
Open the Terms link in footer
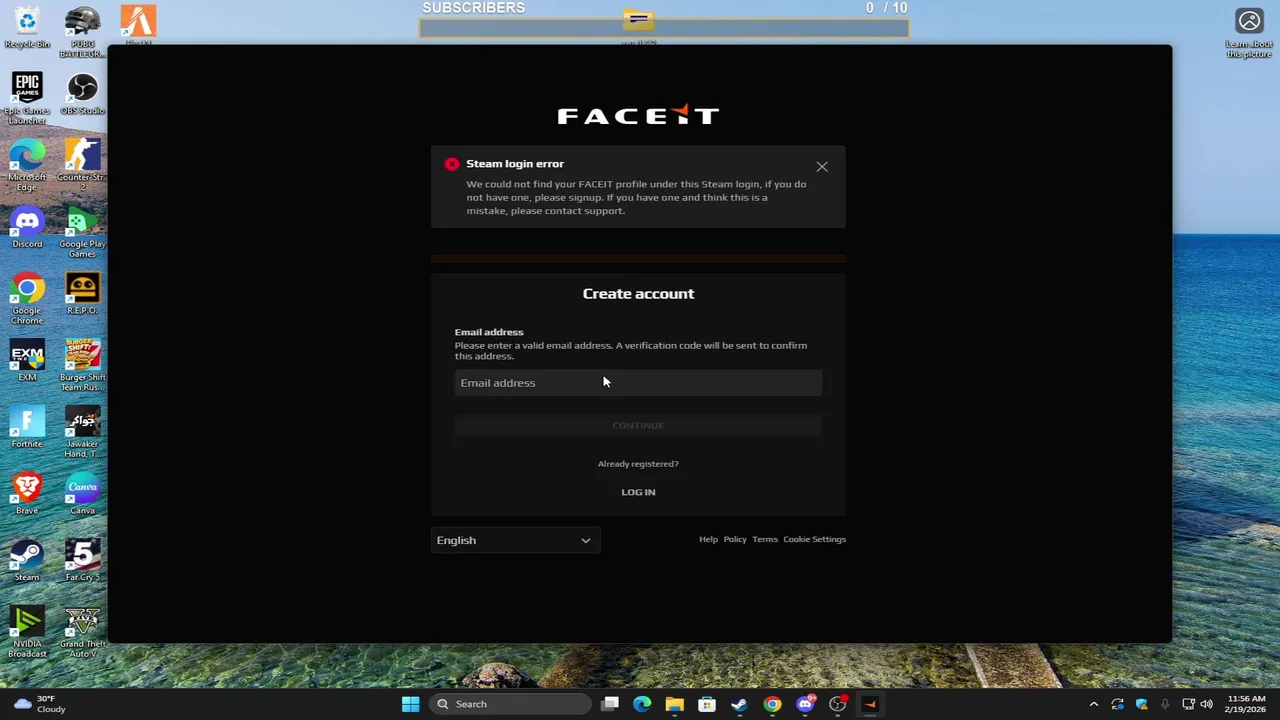tap(765, 539)
